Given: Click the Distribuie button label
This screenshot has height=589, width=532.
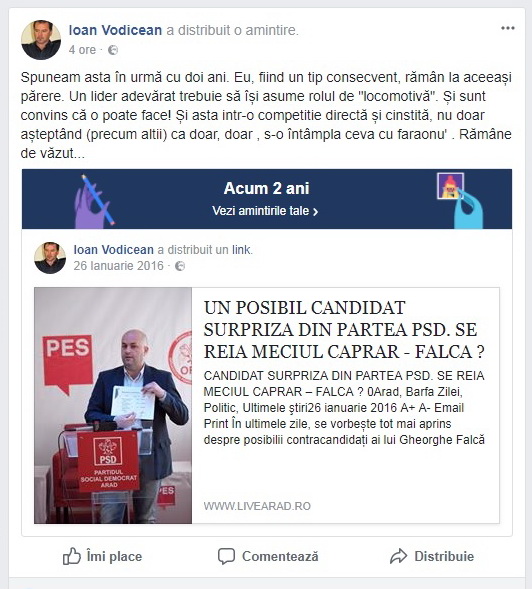Looking at the screenshot, I should coord(444,556).
